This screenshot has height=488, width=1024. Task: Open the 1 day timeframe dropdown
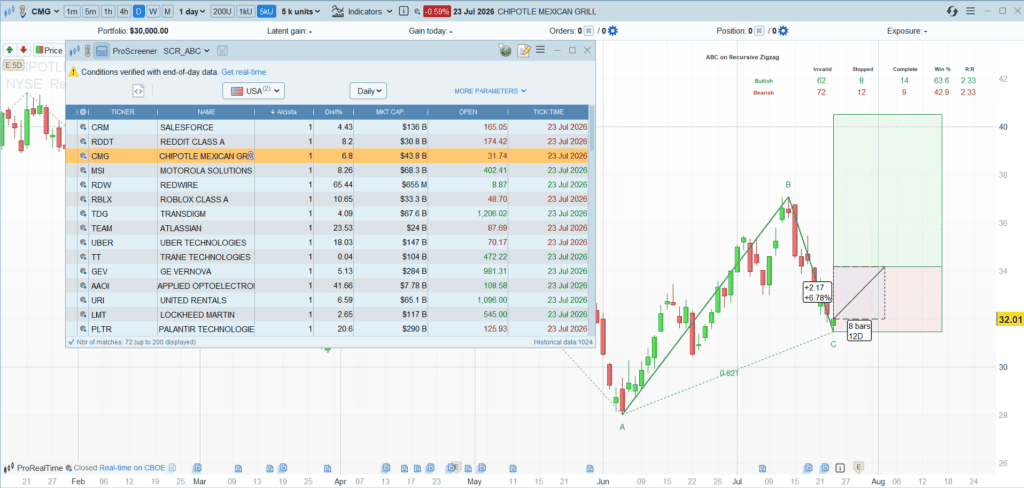[192, 12]
